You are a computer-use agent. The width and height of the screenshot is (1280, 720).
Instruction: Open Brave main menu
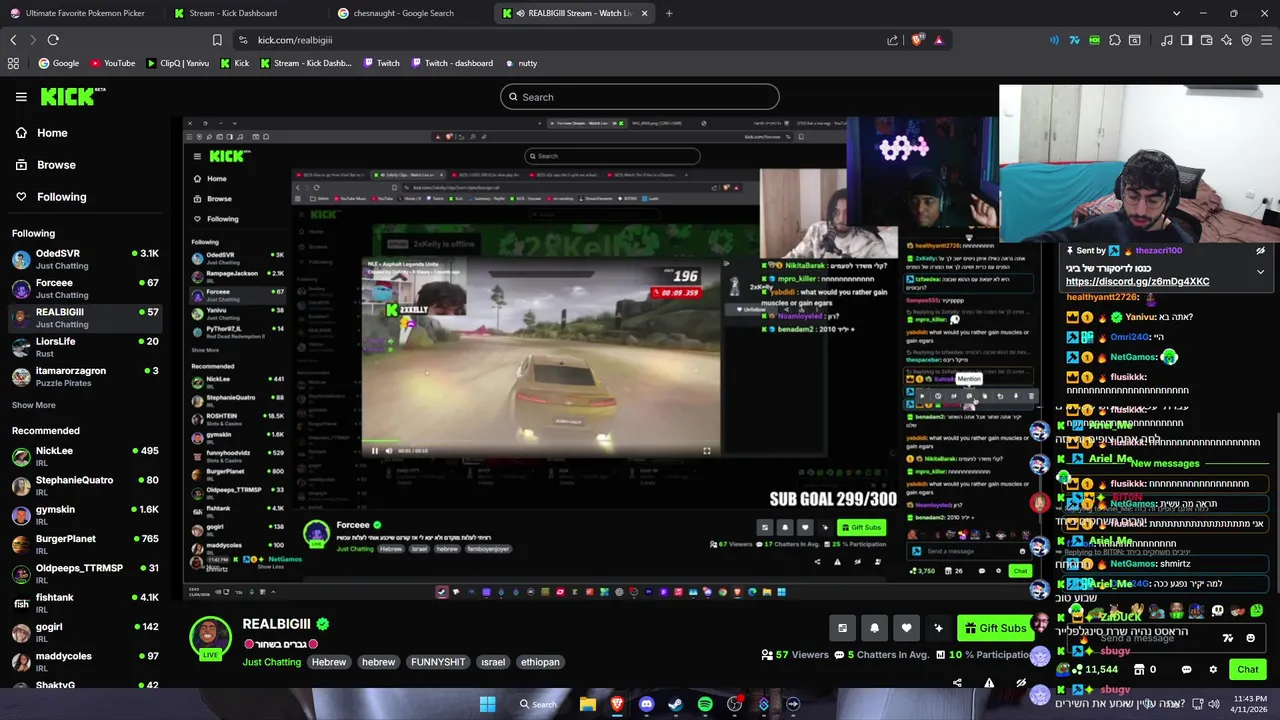[1267, 40]
